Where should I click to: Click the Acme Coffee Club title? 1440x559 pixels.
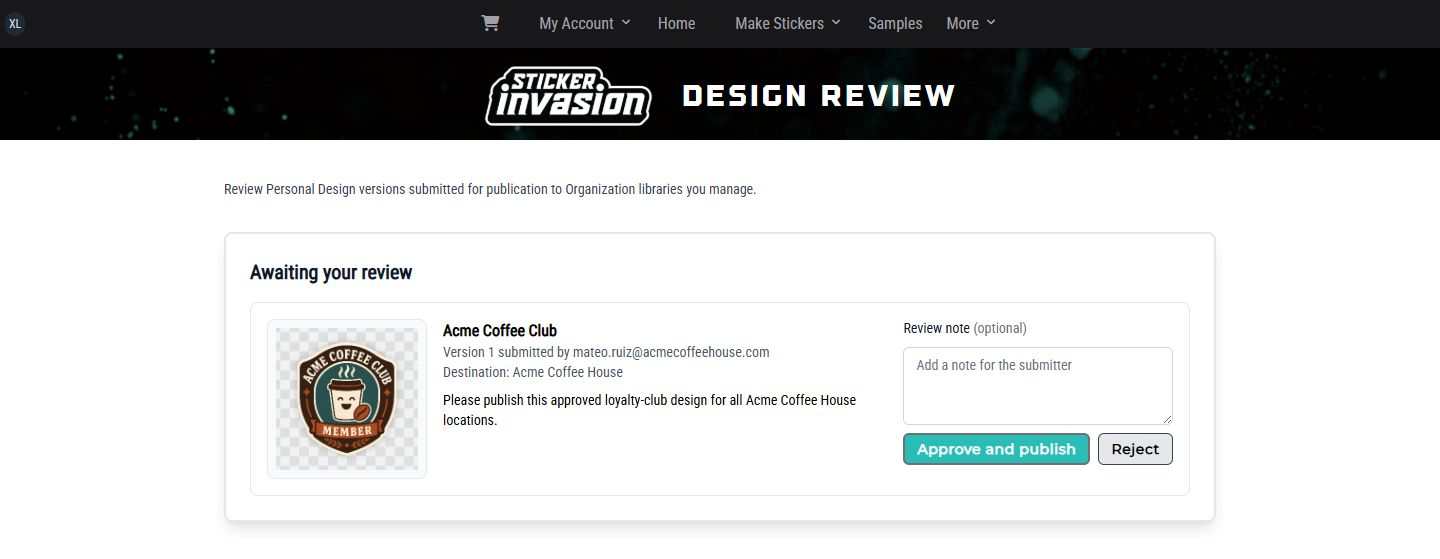(500, 330)
